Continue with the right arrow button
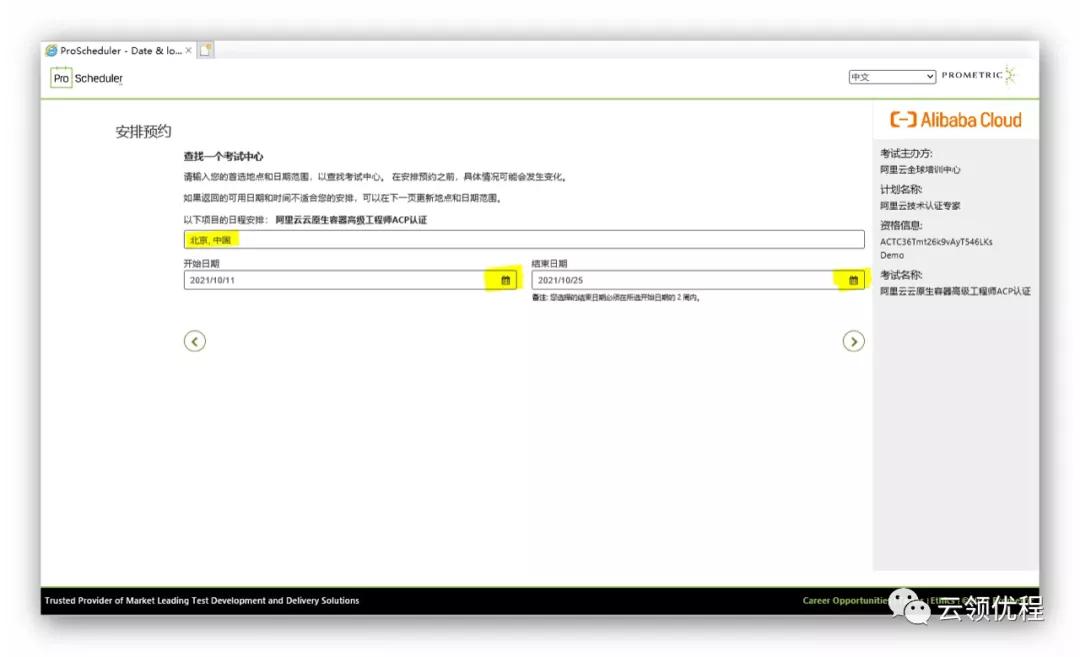 [853, 342]
